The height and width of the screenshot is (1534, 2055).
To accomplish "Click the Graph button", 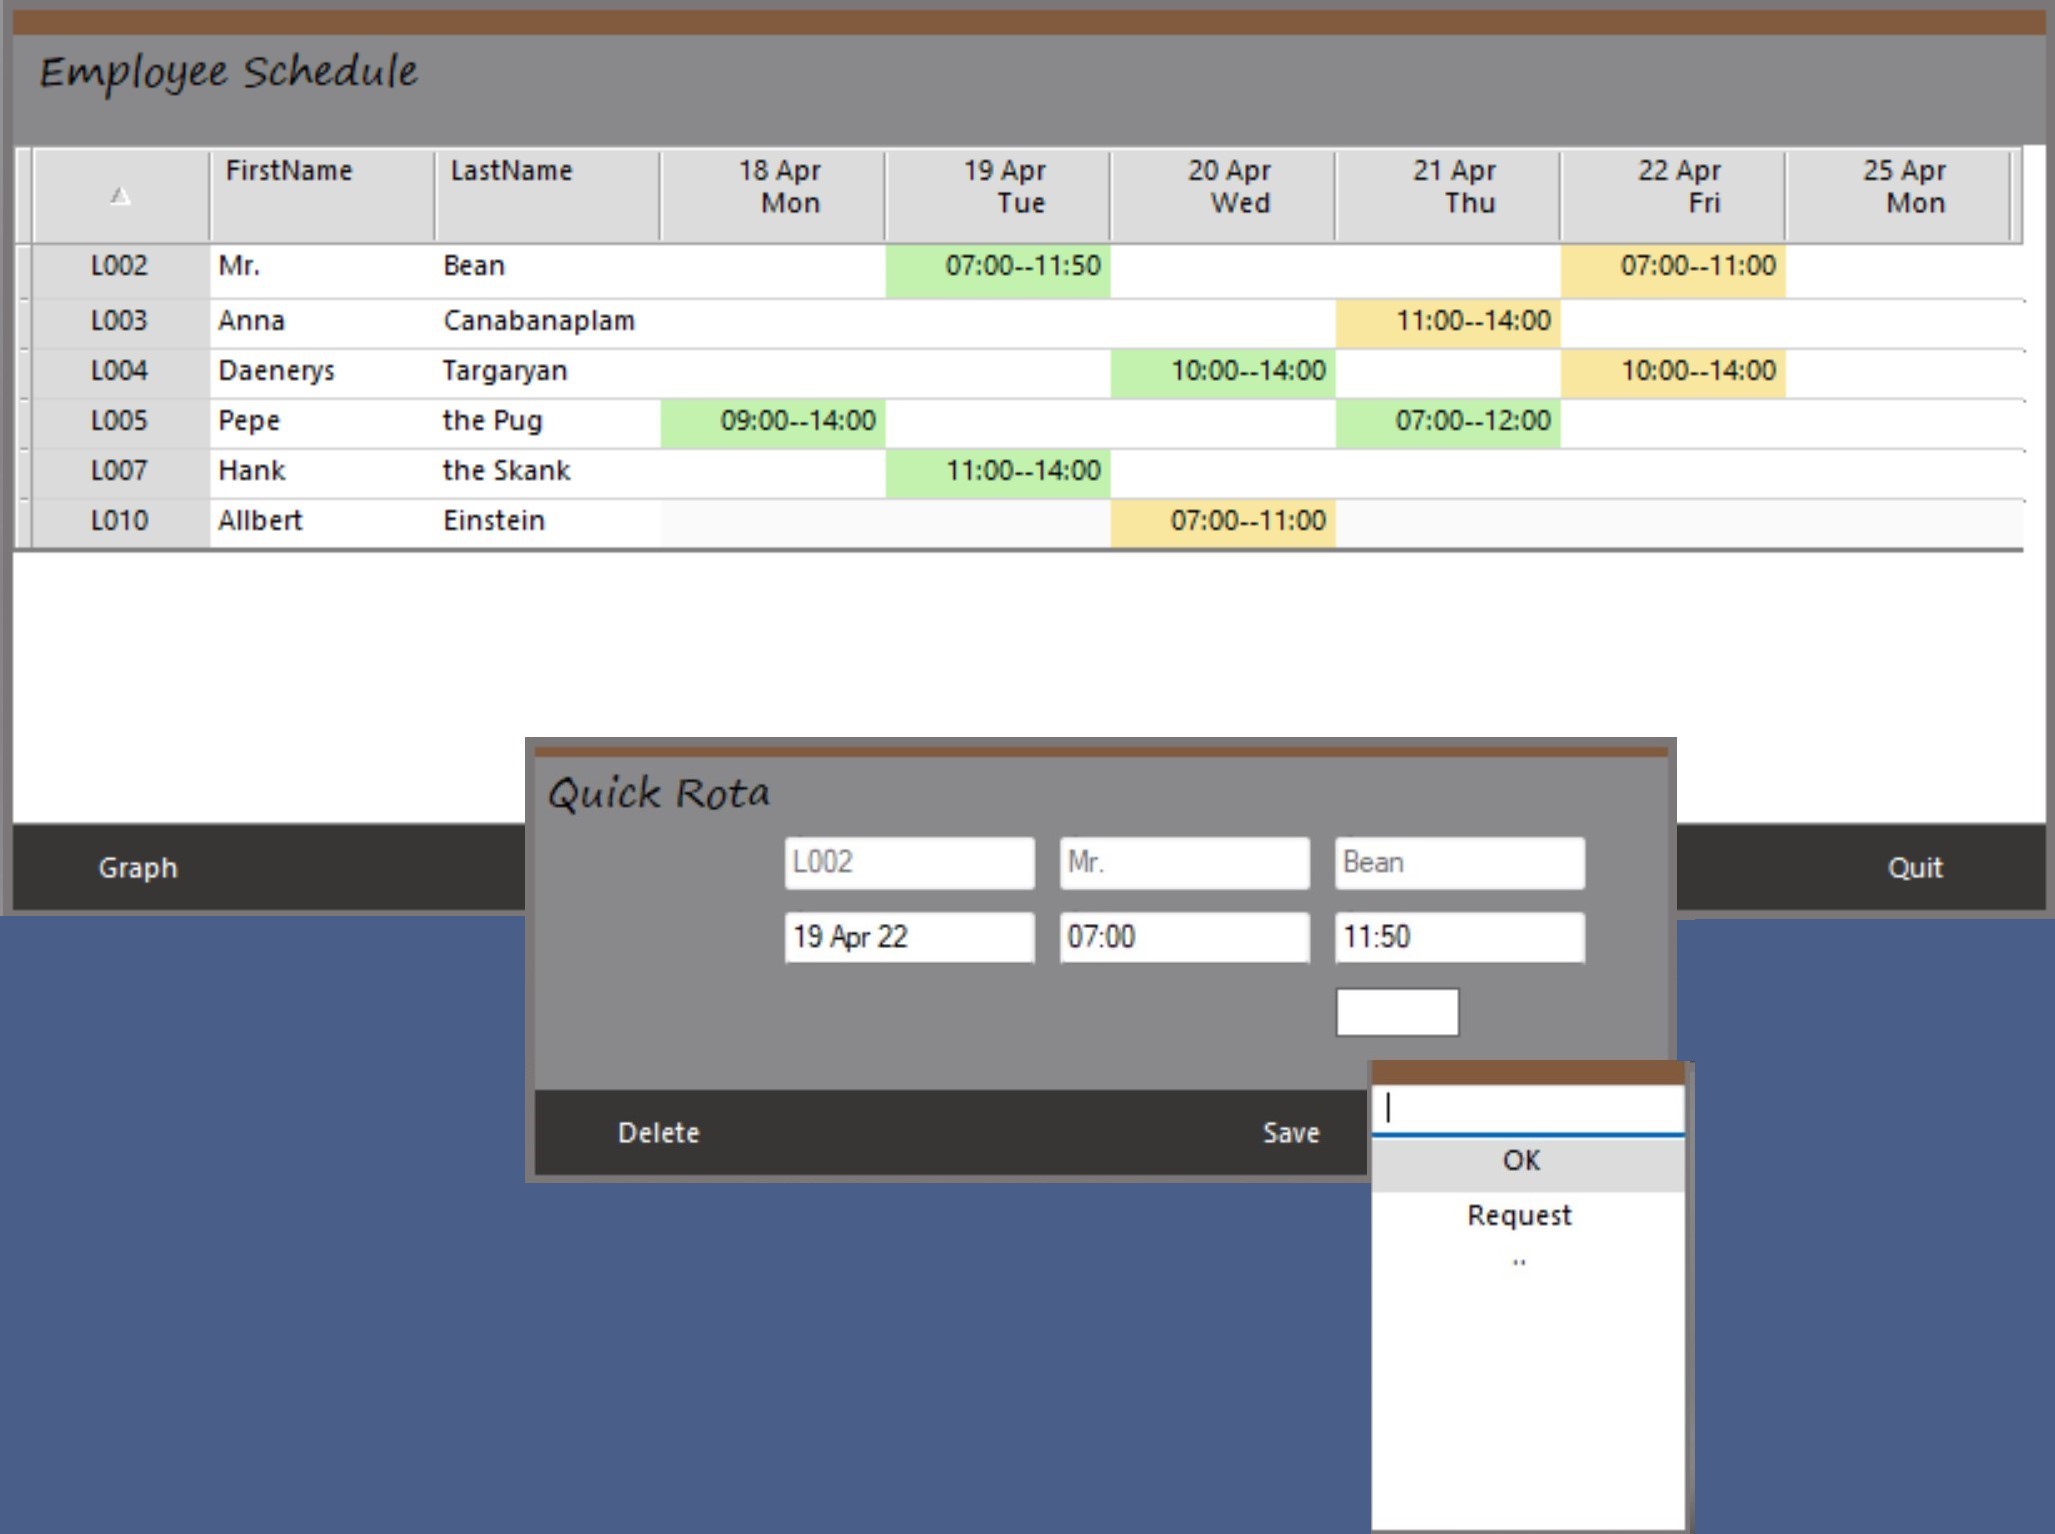I will coord(138,867).
